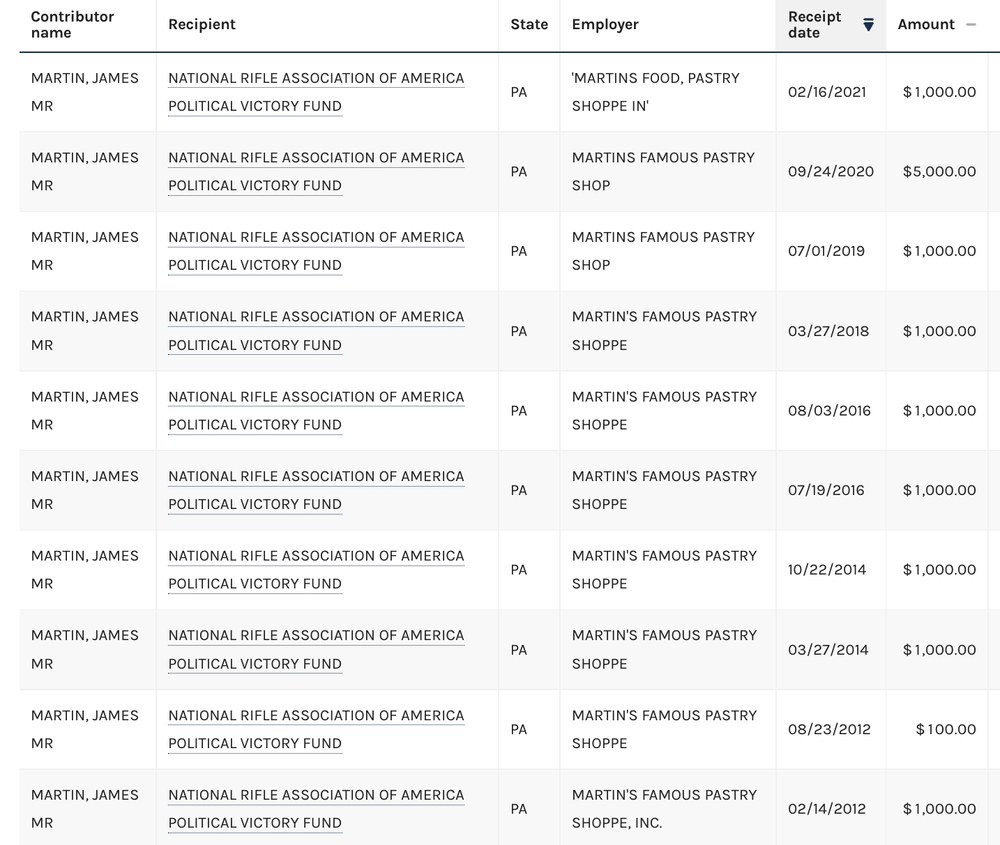Open NRA Political Victory Fund link dated 07/01/2019
The height and width of the screenshot is (845, 1000).
316,251
